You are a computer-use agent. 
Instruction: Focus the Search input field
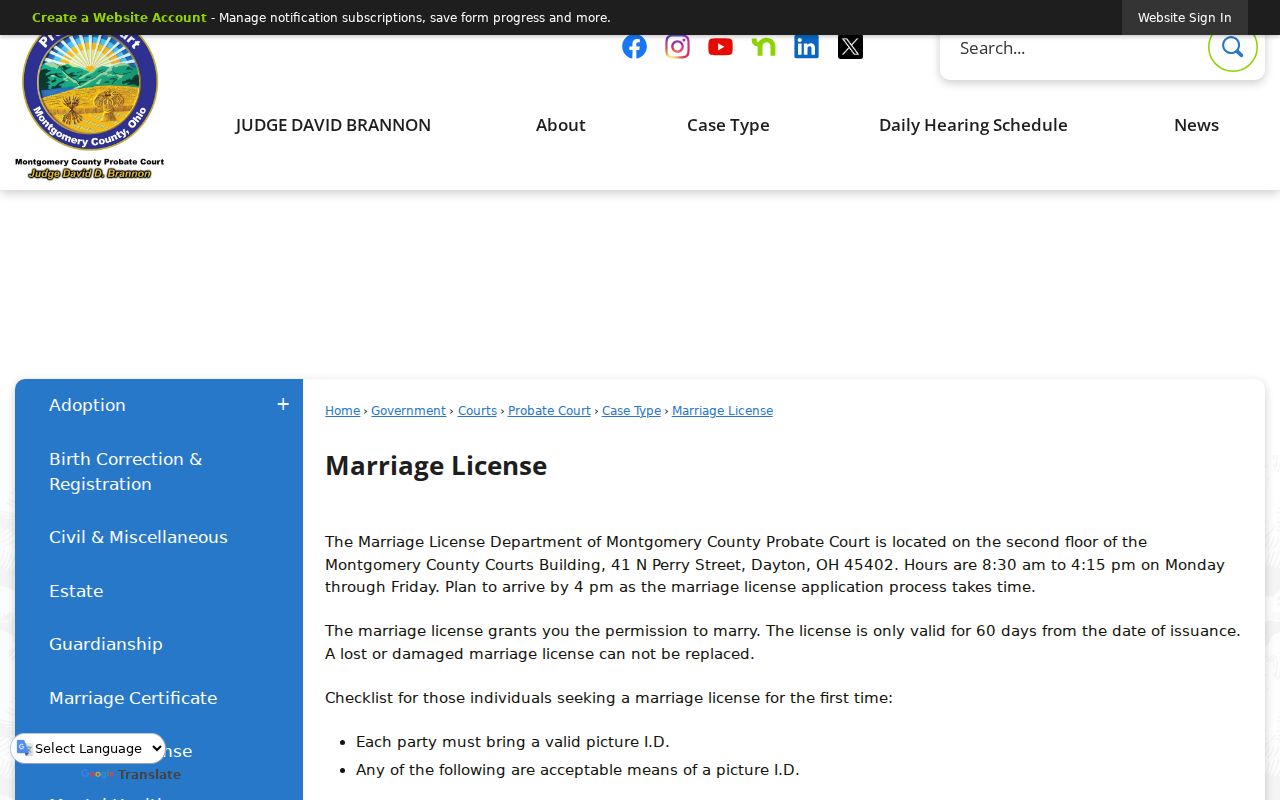(1075, 48)
